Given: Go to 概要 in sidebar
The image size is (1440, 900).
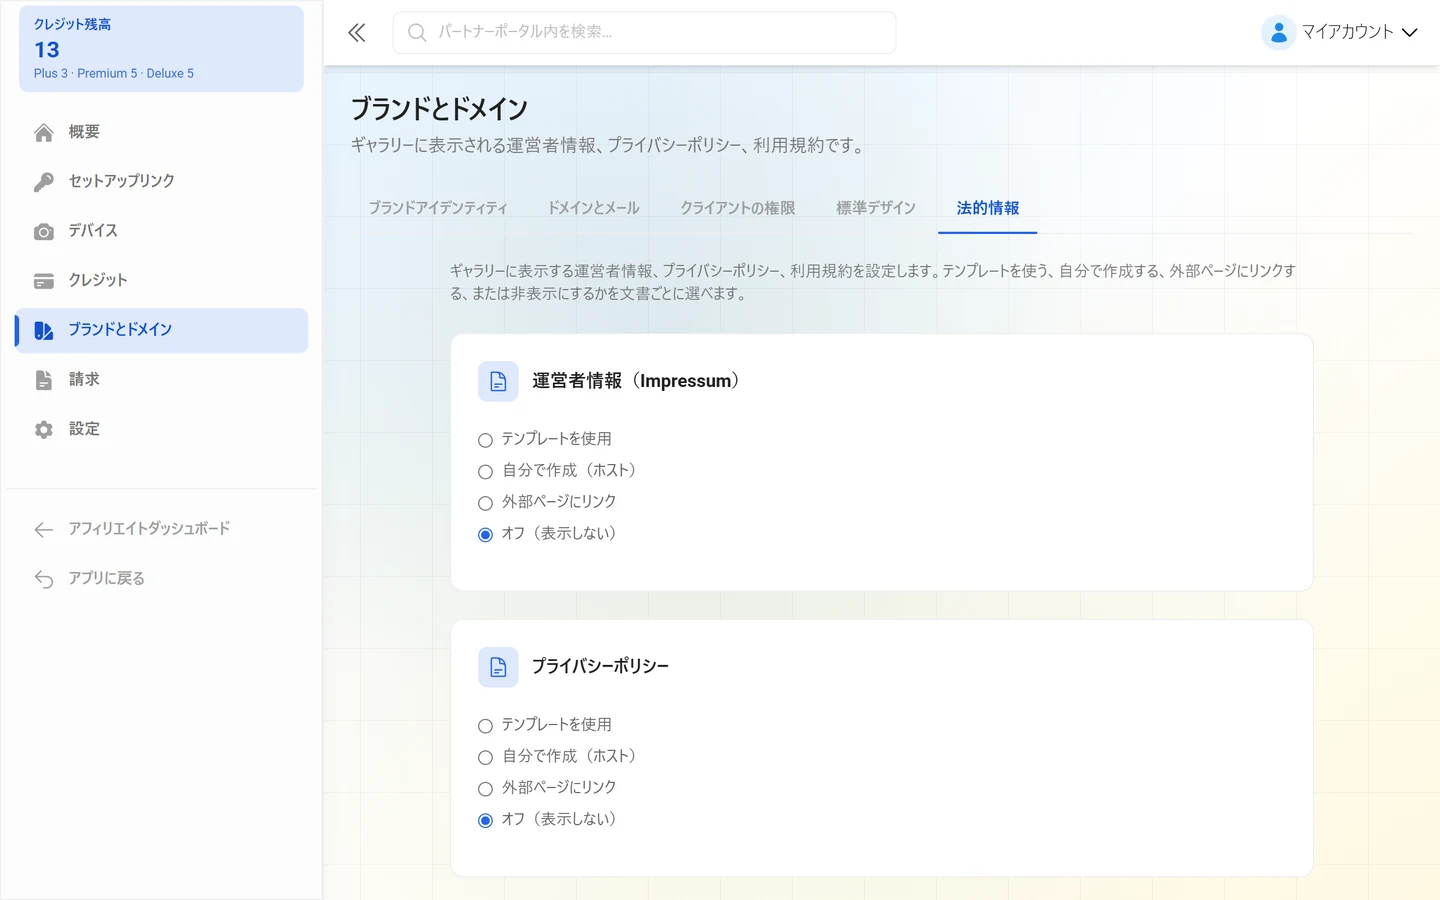Looking at the screenshot, I should 161,132.
